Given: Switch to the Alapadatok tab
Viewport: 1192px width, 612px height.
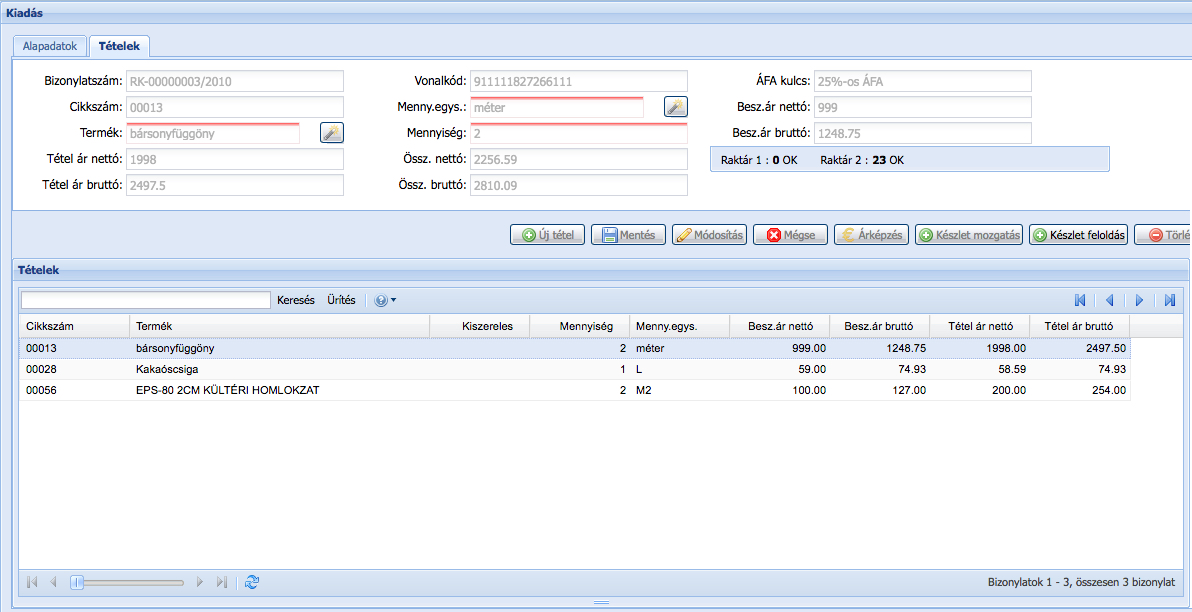Looking at the screenshot, I should (x=49, y=46).
